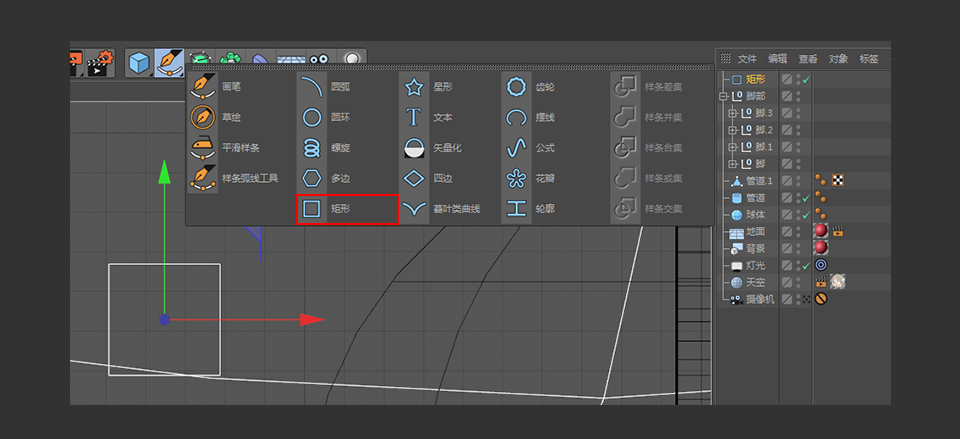Click the red material tag on 地面
This screenshot has width=960, height=439.
(821, 231)
